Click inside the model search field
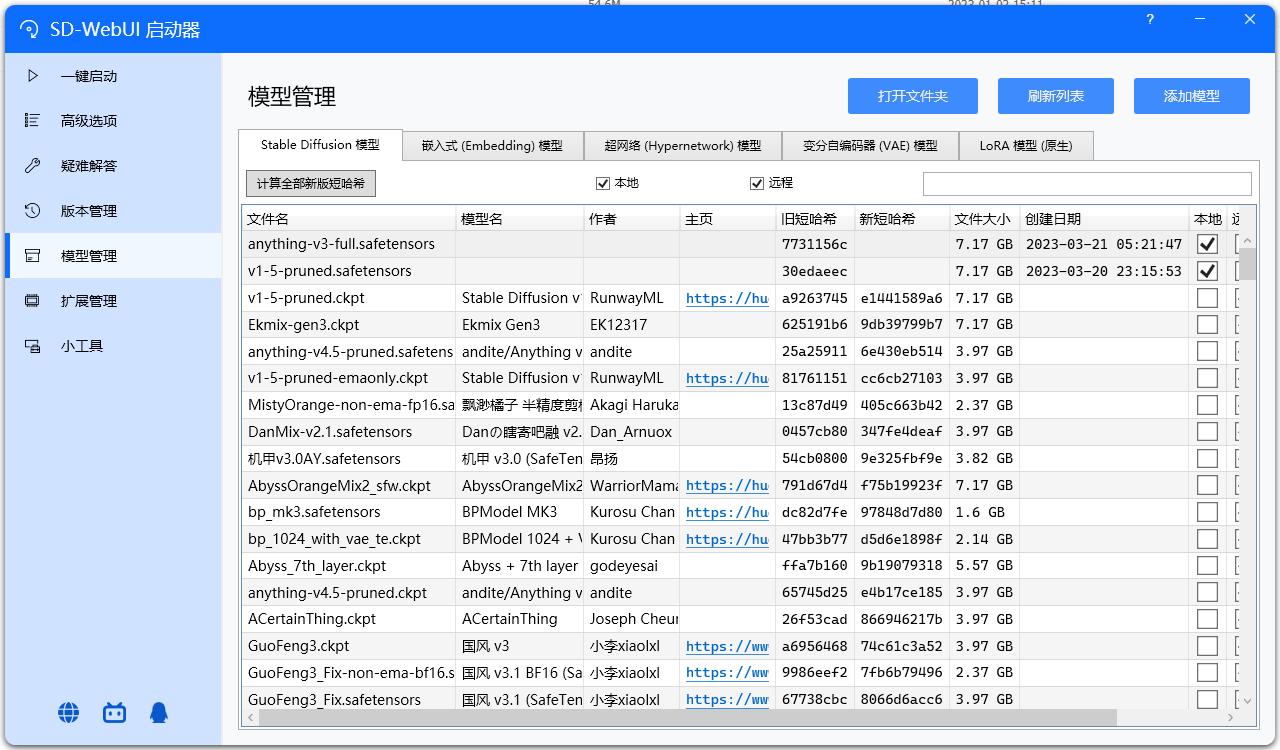 coord(1087,183)
